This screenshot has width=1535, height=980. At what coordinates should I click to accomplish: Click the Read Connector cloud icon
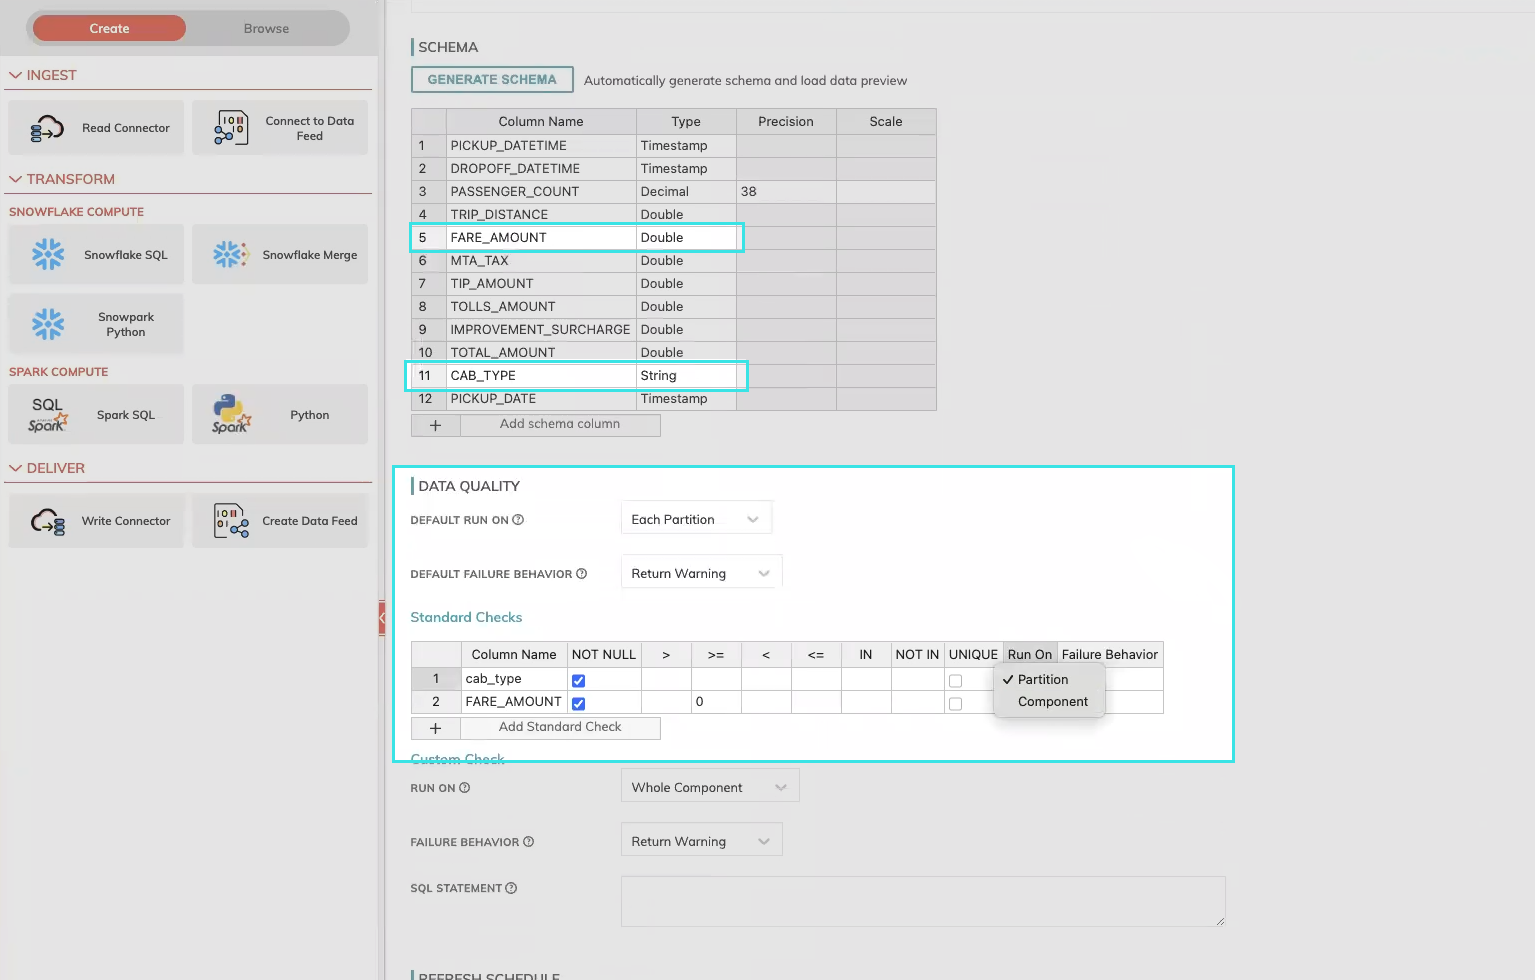tap(47, 128)
